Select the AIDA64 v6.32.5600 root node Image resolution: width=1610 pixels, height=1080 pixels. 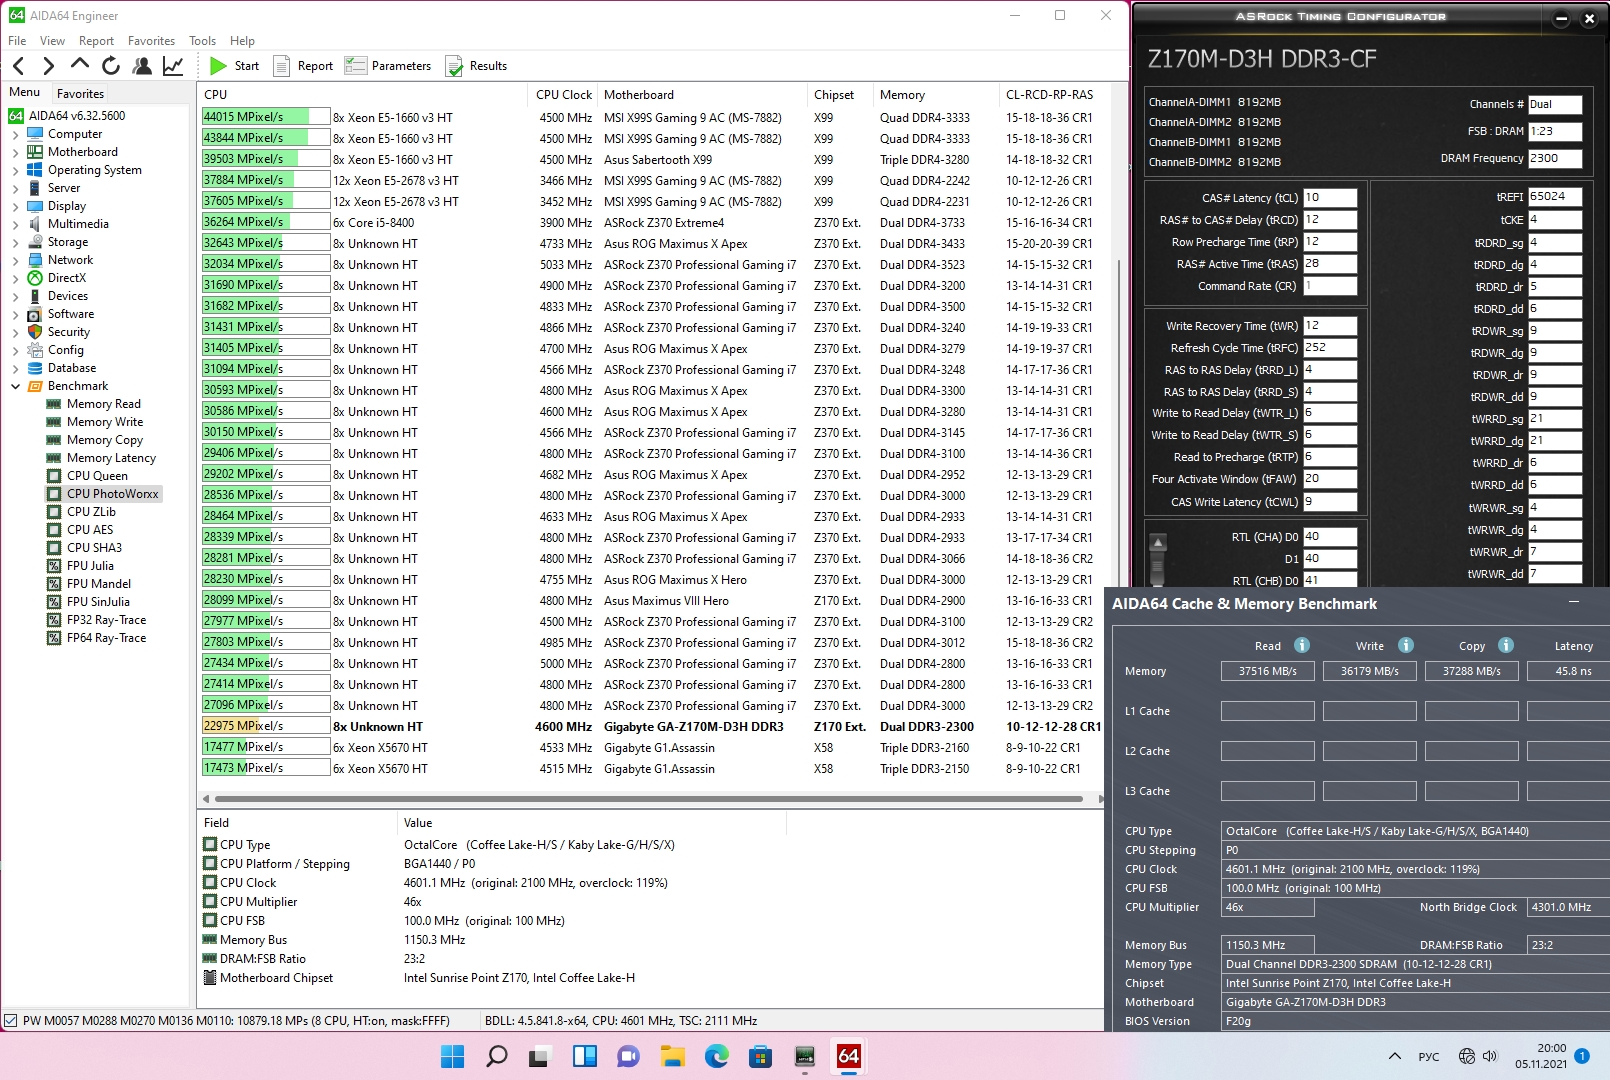click(77, 116)
